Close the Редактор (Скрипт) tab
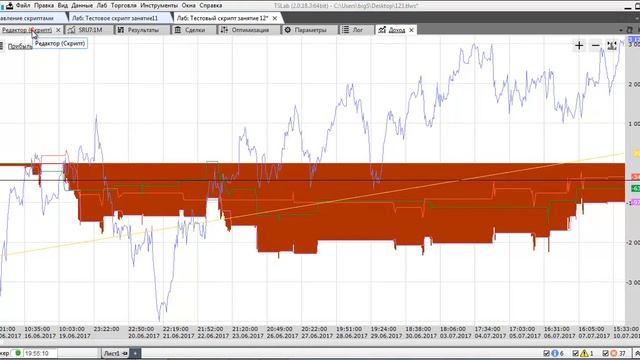The height and width of the screenshot is (360, 640). (58, 30)
